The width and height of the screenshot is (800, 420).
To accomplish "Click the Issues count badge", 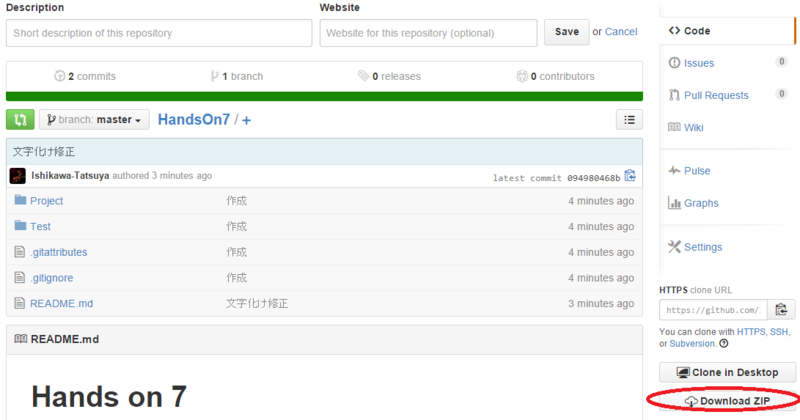I will click(x=781, y=62).
